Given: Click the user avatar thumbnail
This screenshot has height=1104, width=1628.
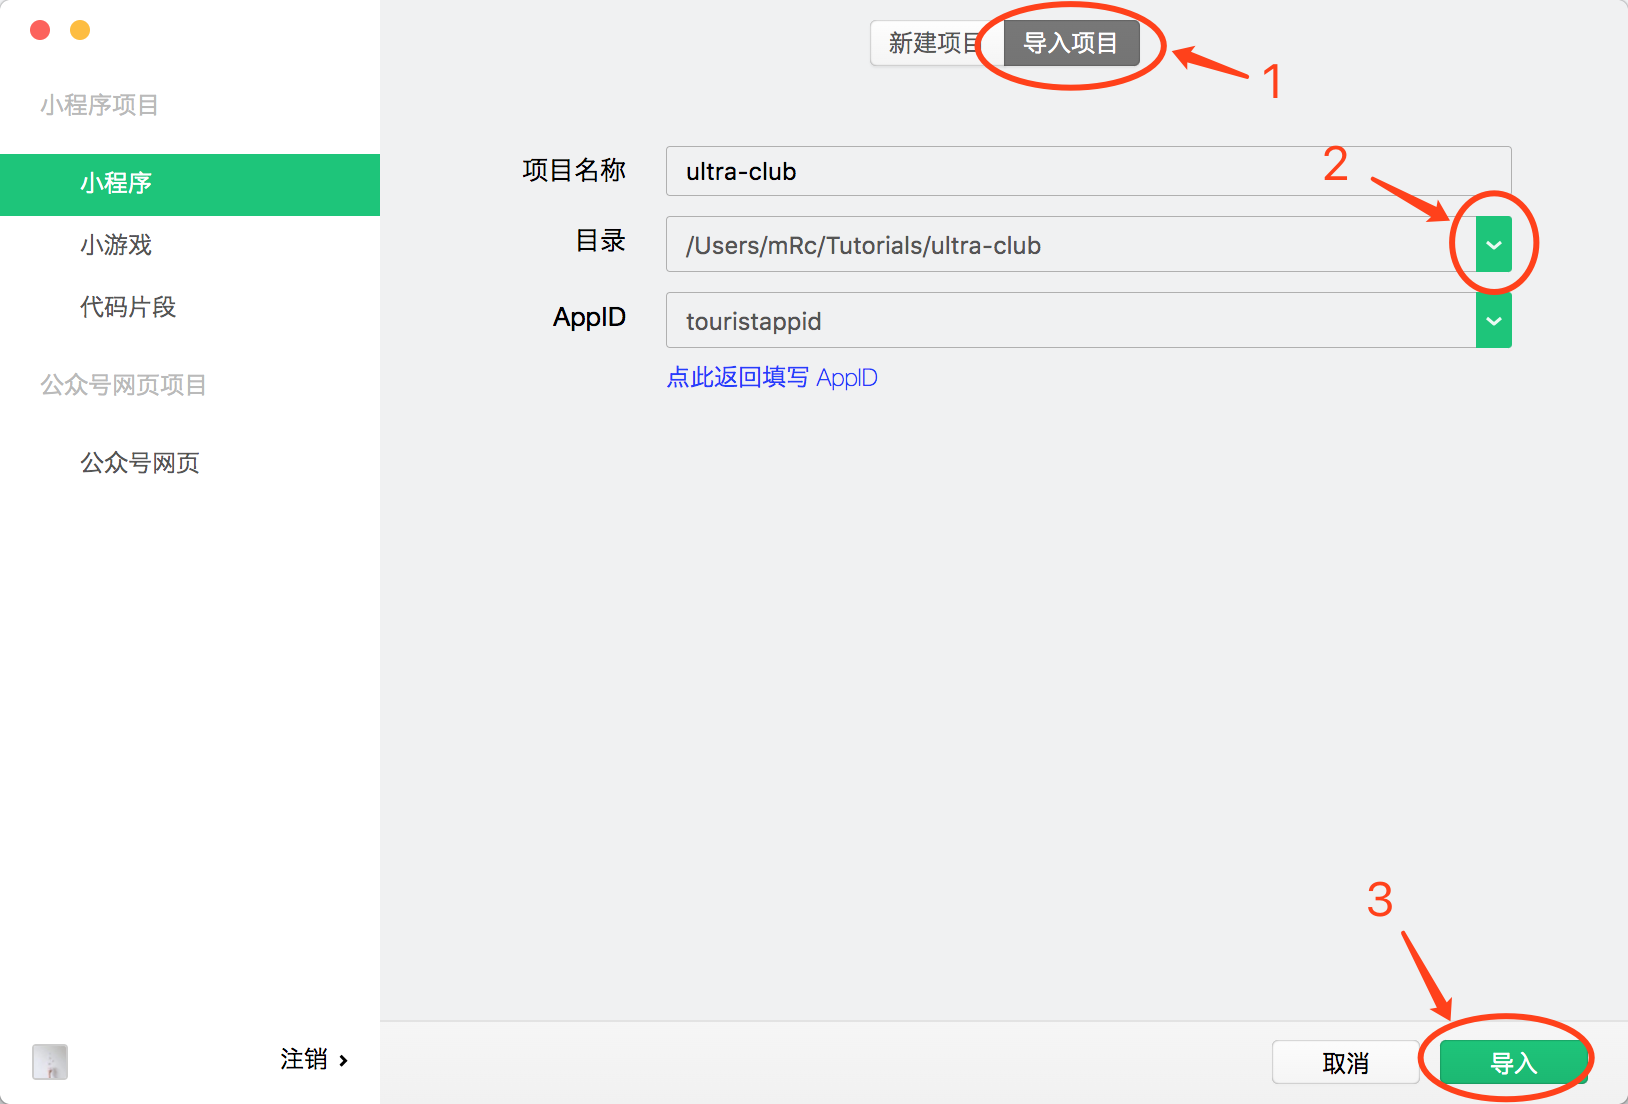Looking at the screenshot, I should 50,1061.
